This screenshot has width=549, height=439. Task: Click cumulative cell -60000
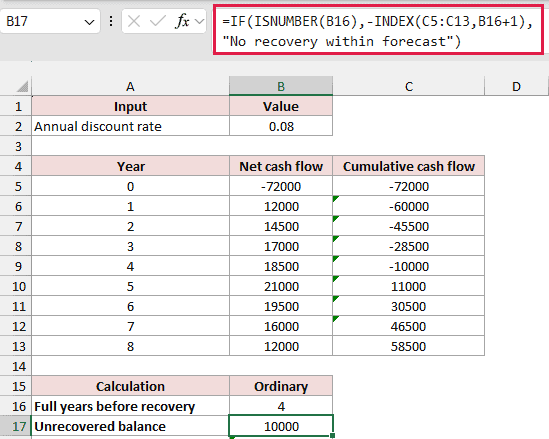click(x=409, y=206)
